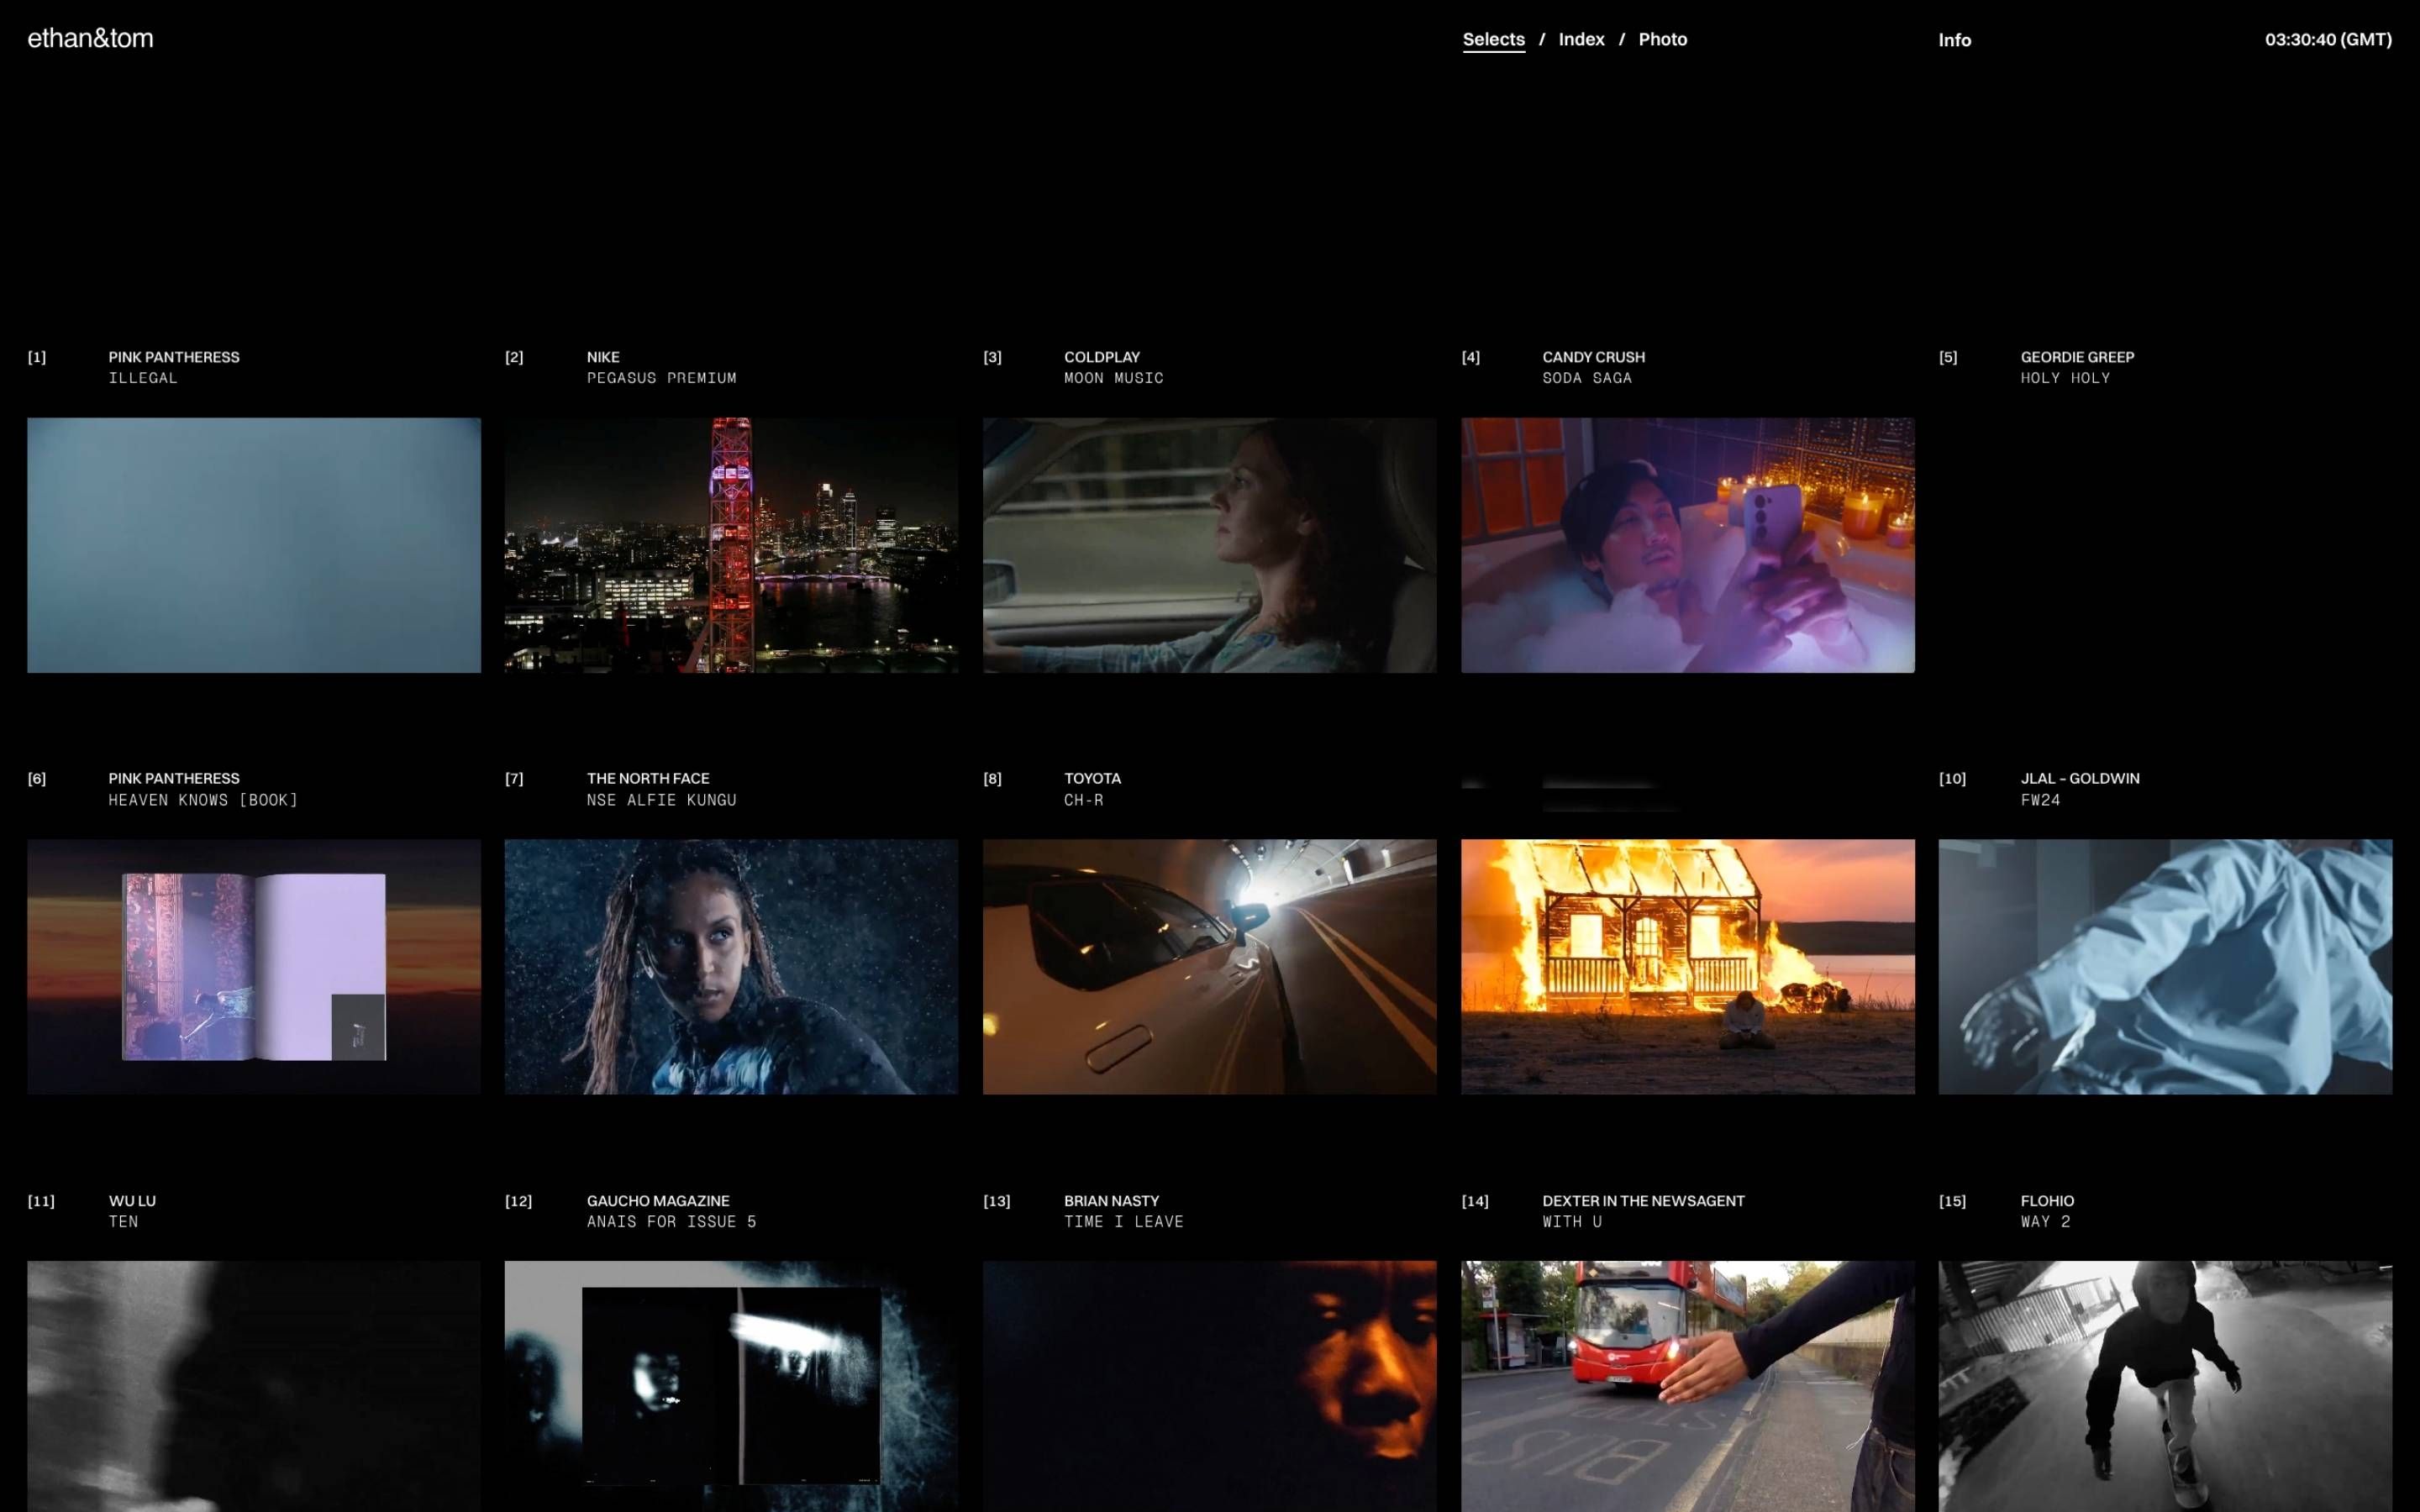Open the Brian Nasty Time I Leave thumbnail

[1209, 1385]
